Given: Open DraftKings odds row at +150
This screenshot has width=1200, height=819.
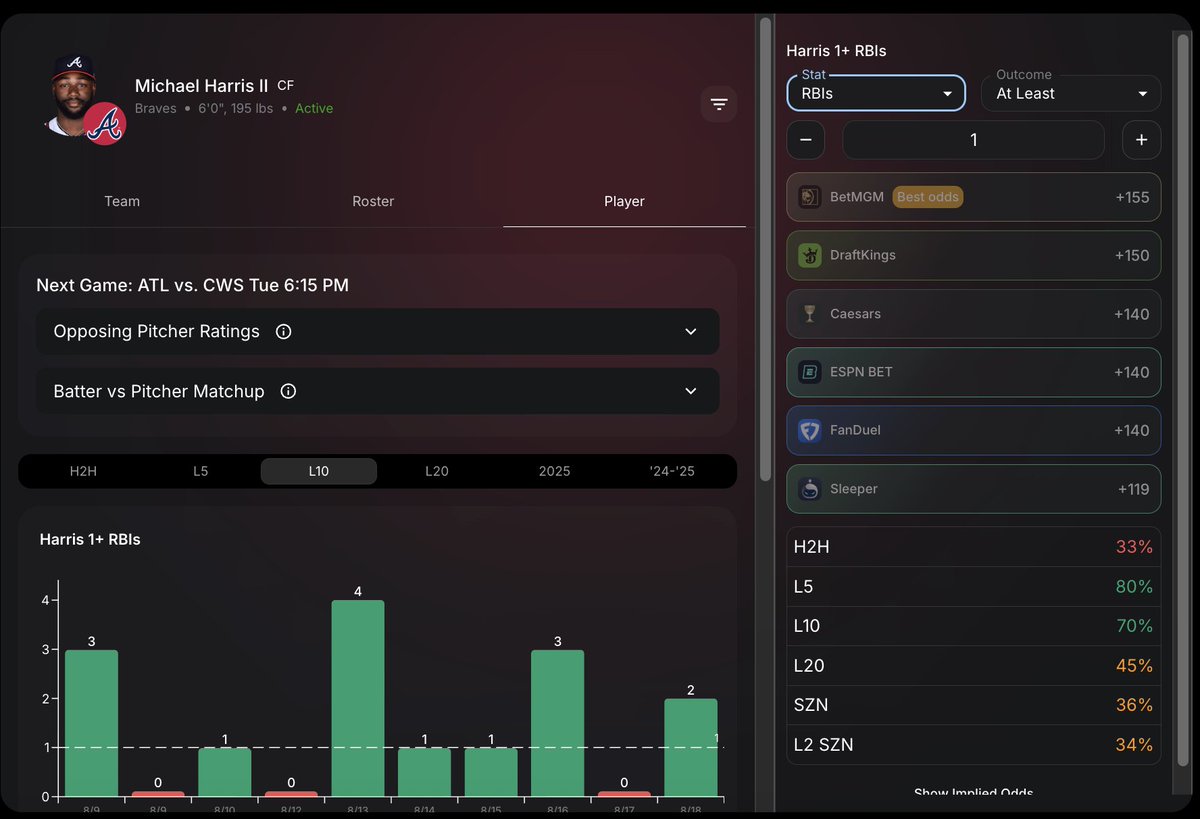Looking at the screenshot, I should (x=974, y=255).
